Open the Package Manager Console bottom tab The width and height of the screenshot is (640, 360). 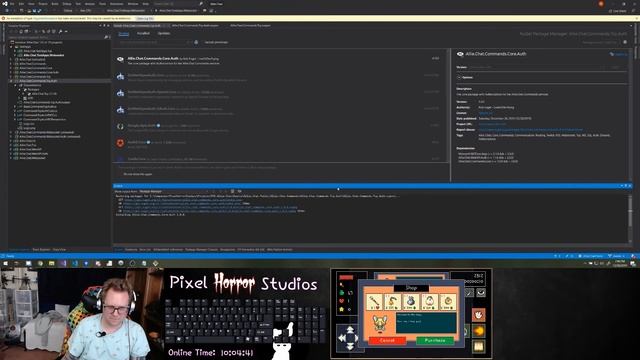point(201,249)
